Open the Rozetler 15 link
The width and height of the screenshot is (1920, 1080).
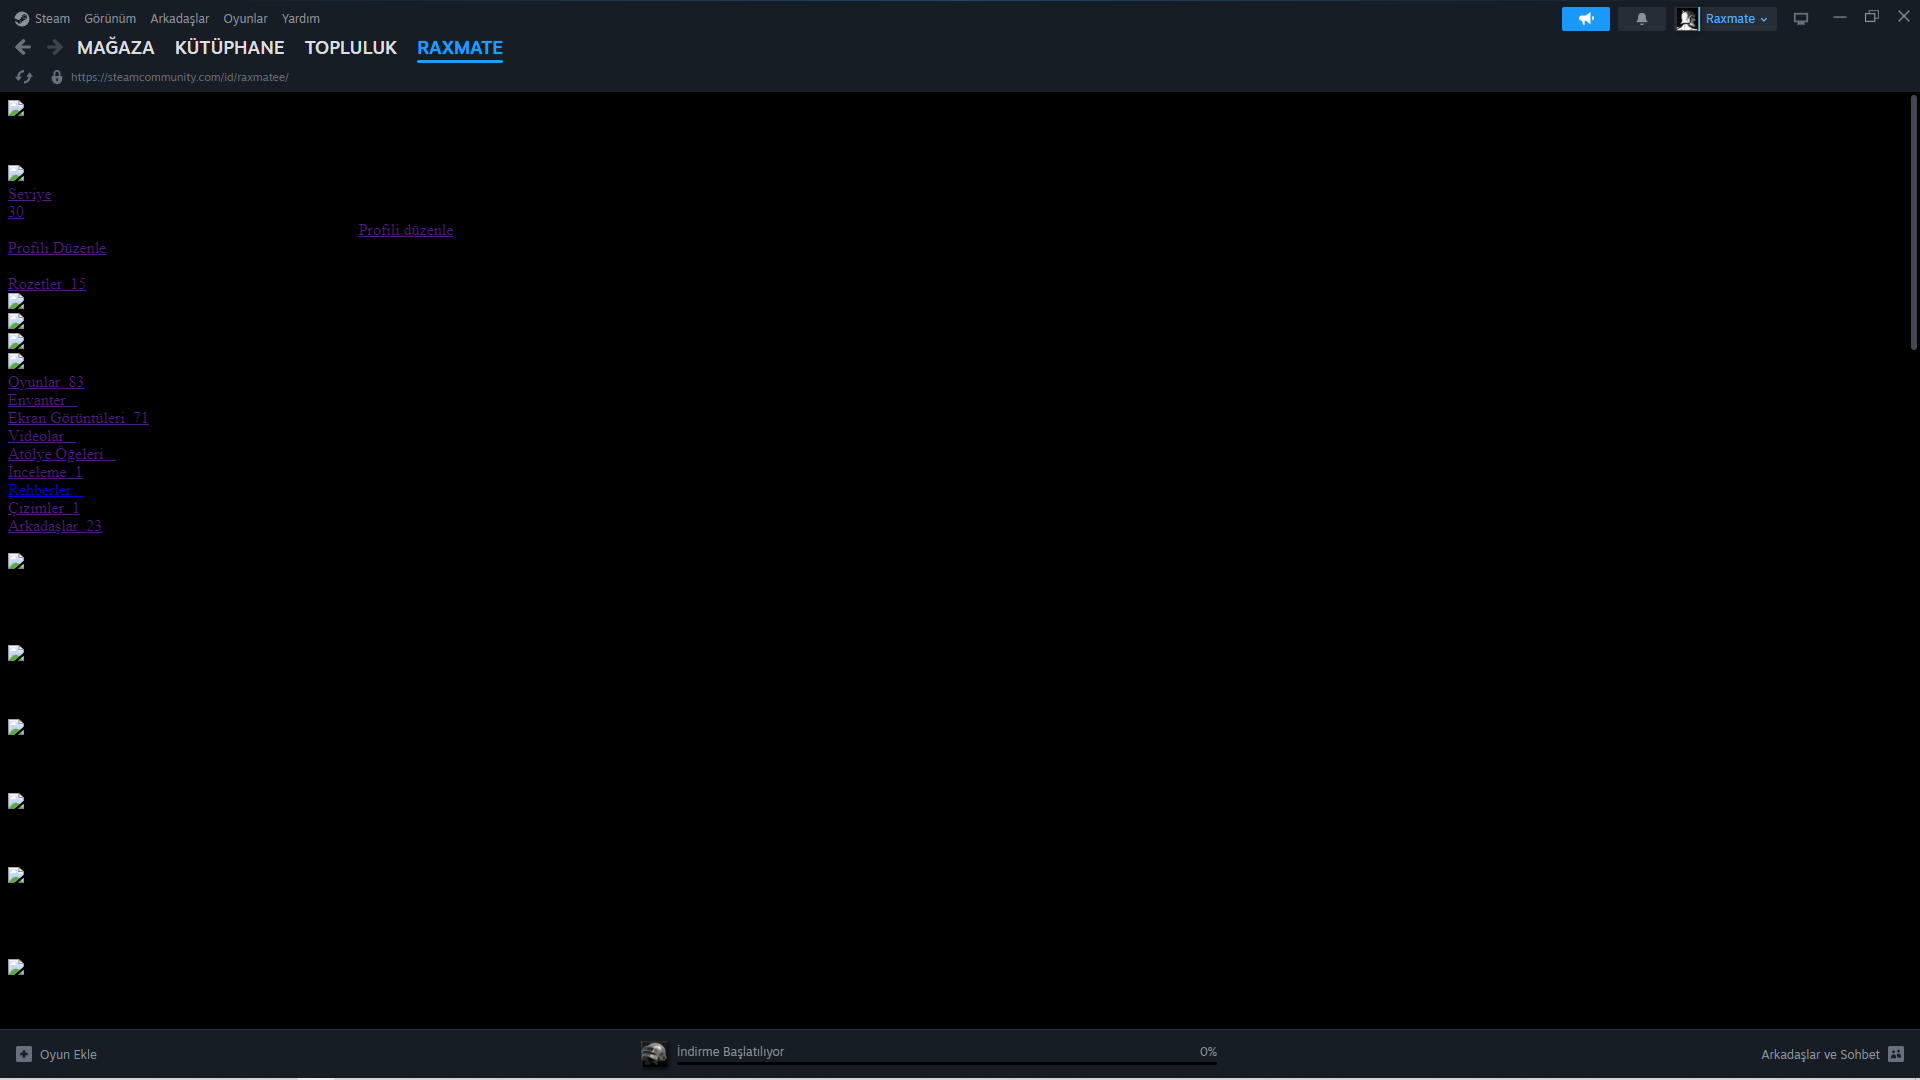point(47,284)
